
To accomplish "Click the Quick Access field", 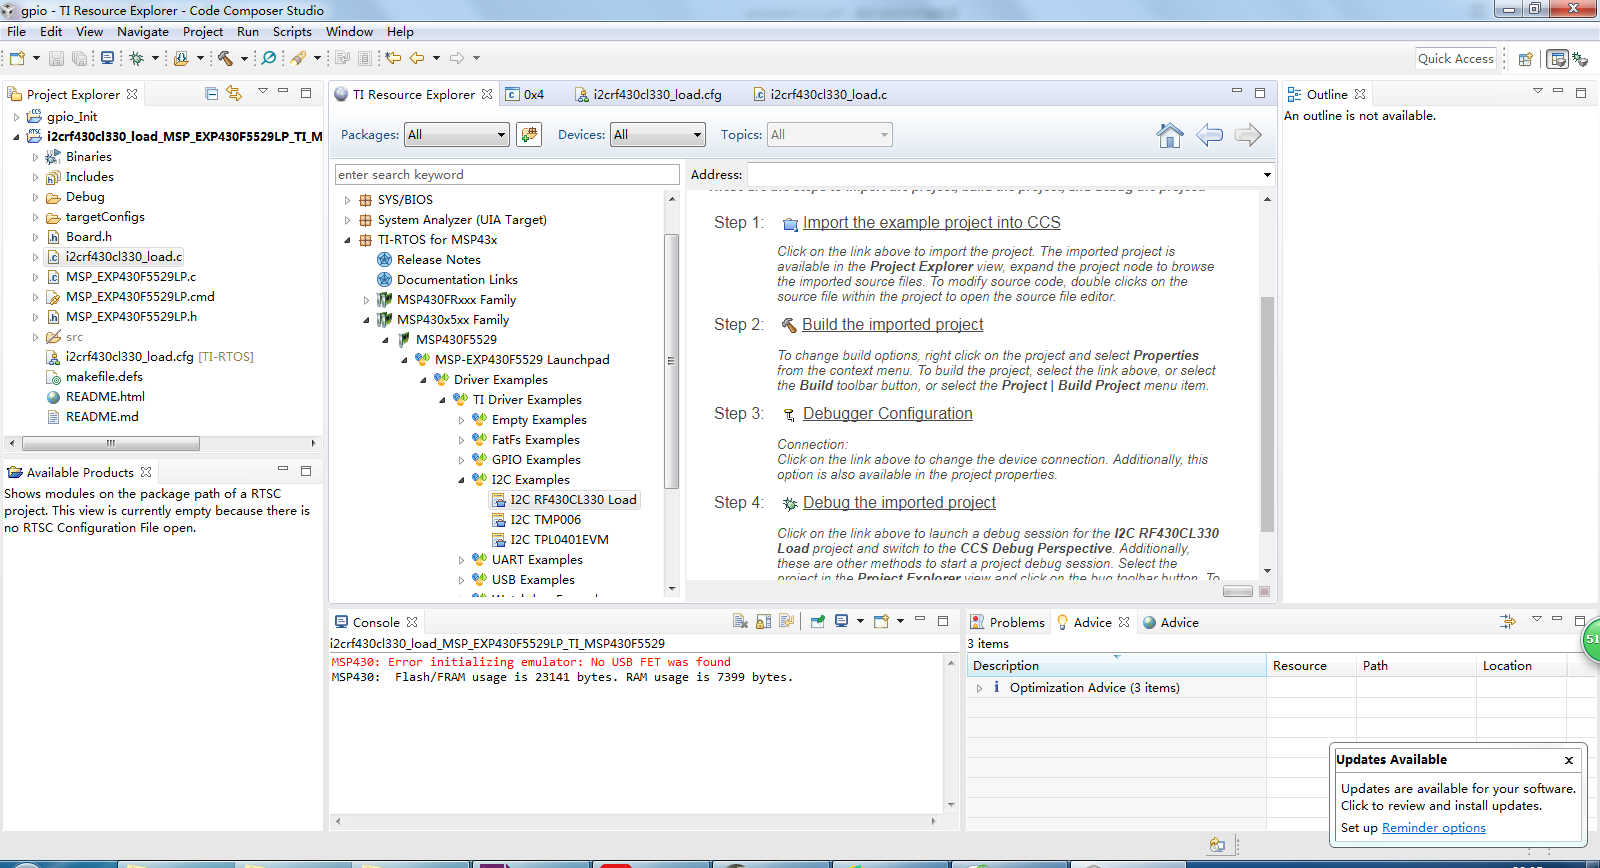I will (1455, 59).
